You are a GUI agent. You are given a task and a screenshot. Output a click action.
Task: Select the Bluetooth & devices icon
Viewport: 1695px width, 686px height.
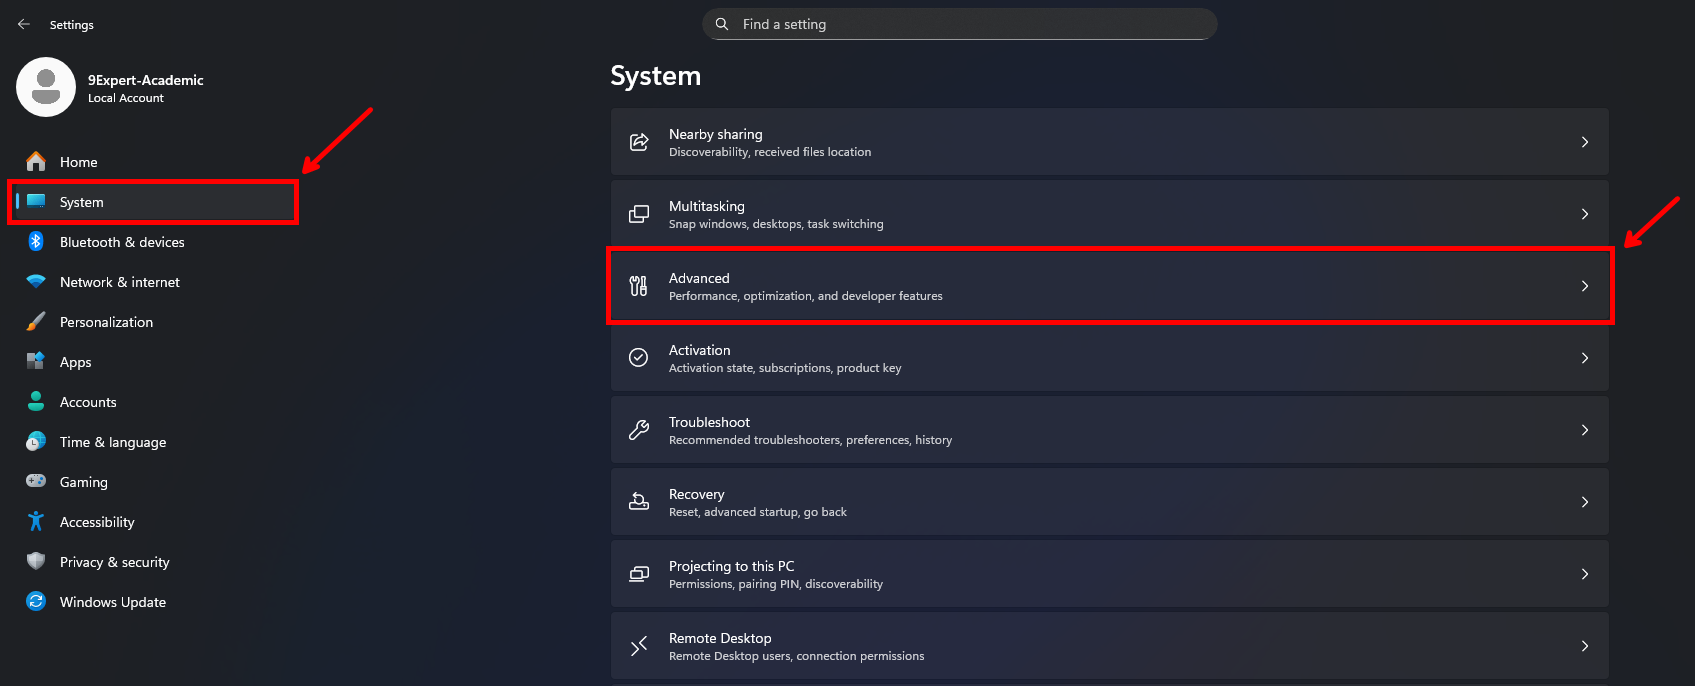tap(35, 242)
